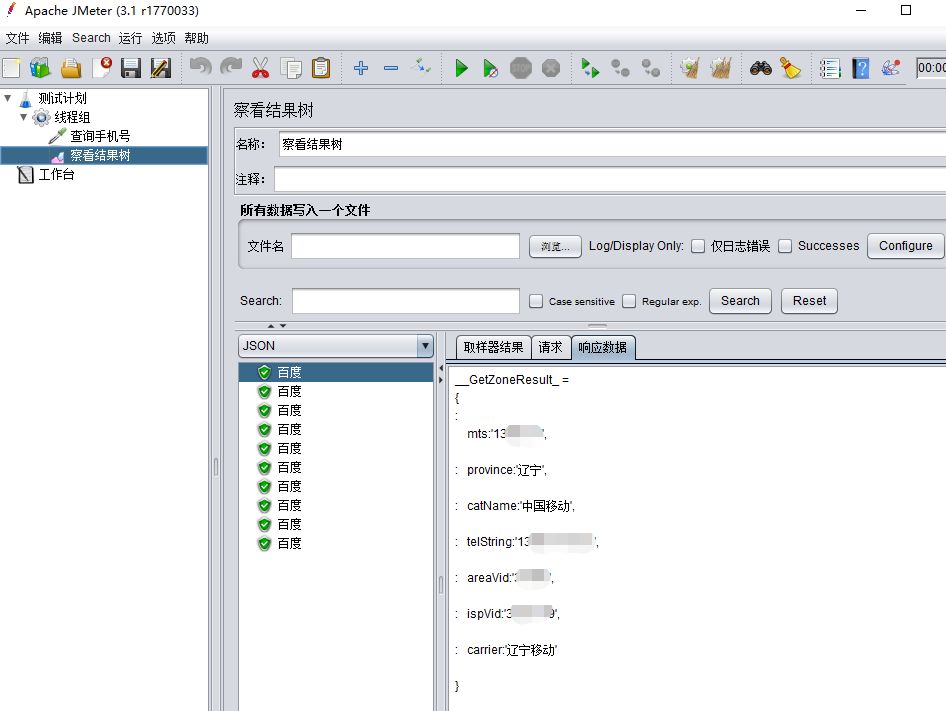Click the Copy icon in toolbar

(x=291, y=68)
